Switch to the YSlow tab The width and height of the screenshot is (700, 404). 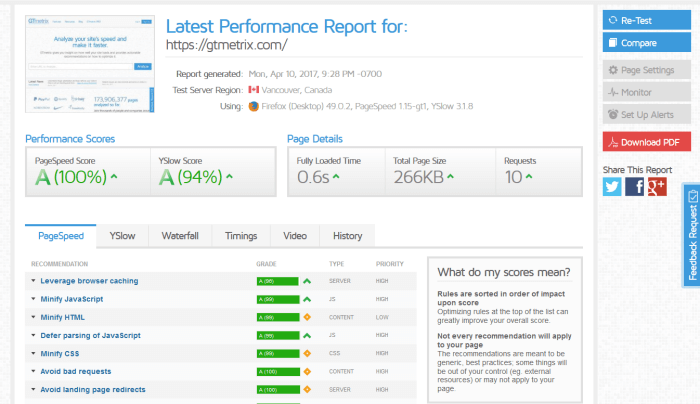coord(122,236)
